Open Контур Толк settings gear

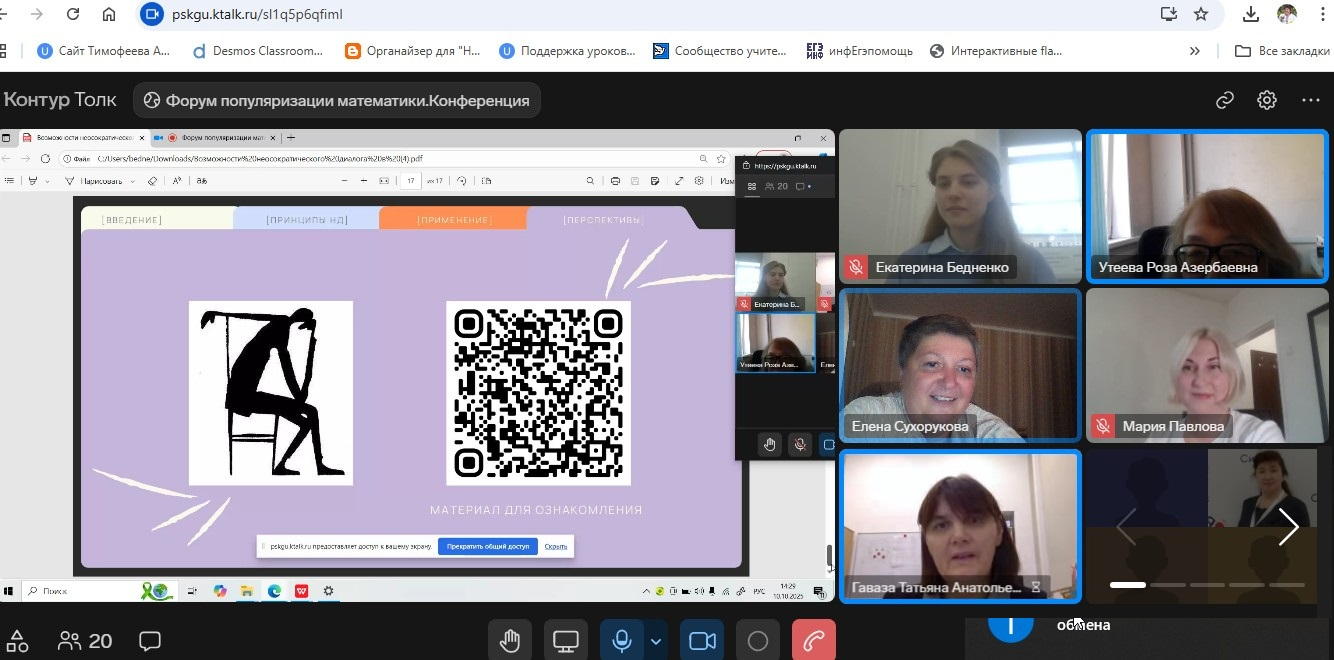click(1267, 100)
